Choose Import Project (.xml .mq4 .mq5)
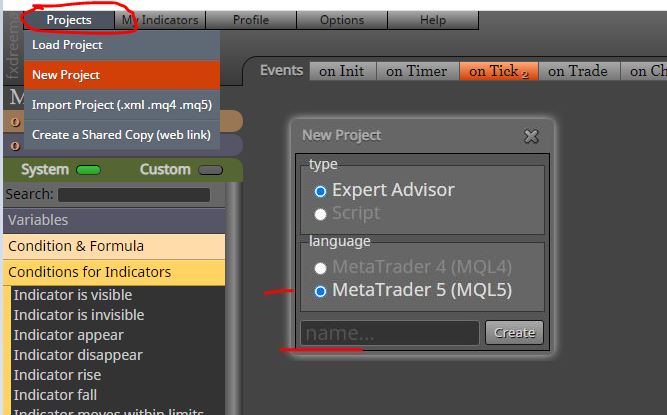This screenshot has height=415, width=667. pyautogui.click(x=122, y=105)
